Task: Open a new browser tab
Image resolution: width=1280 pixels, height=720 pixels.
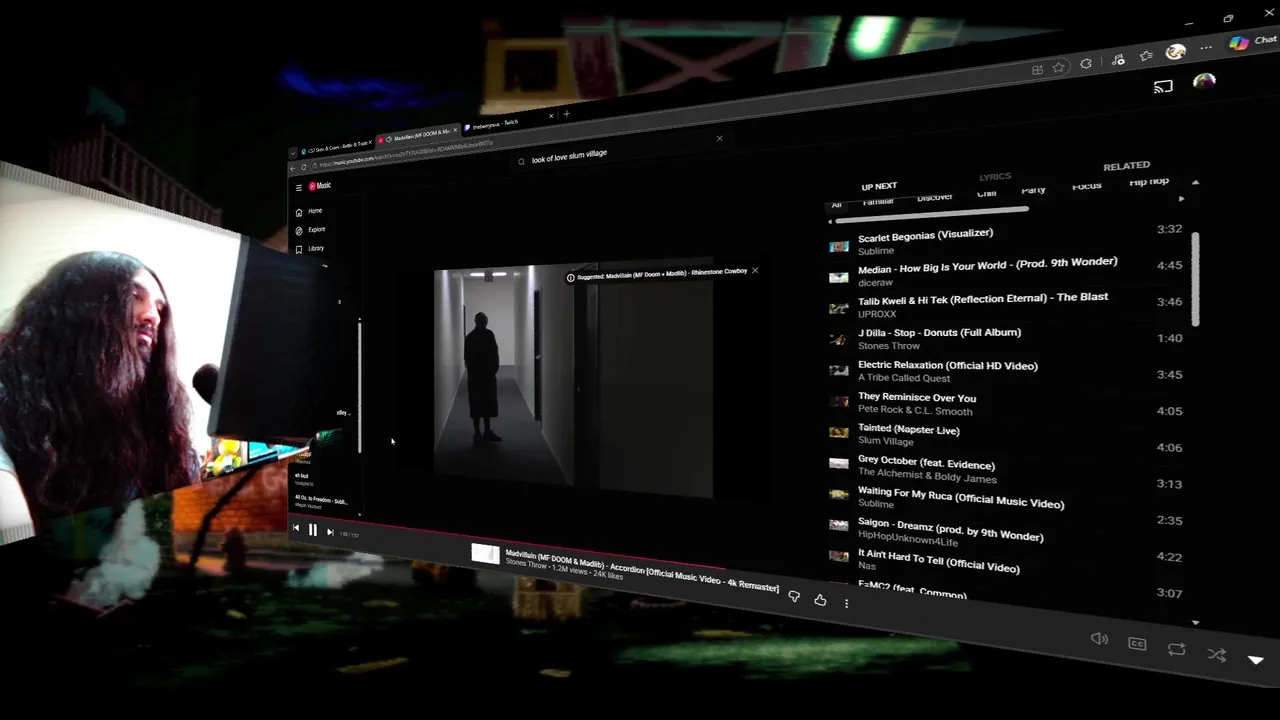Action: click(566, 114)
